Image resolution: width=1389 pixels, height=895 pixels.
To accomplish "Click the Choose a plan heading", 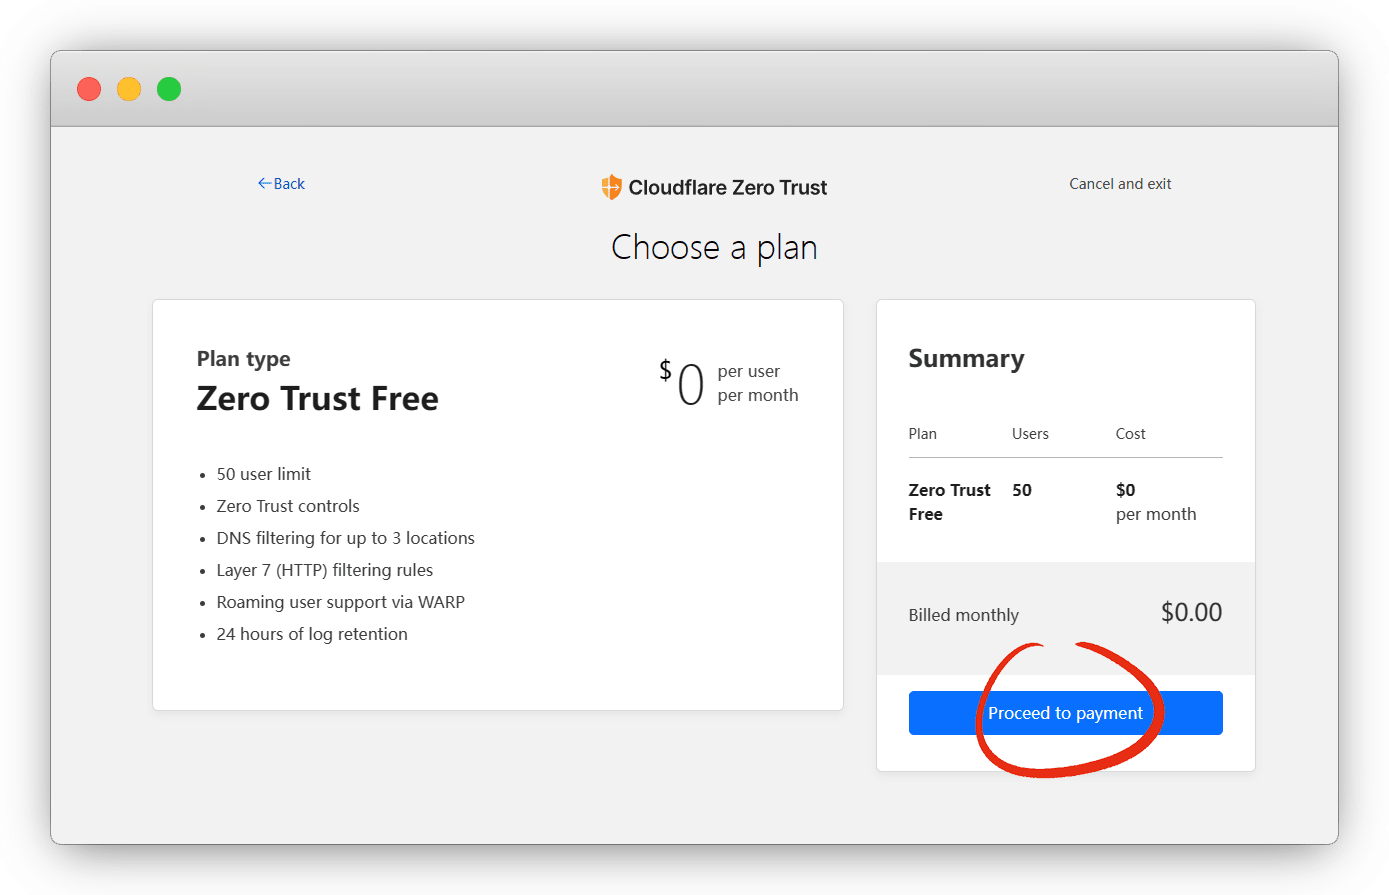I will pos(714,247).
